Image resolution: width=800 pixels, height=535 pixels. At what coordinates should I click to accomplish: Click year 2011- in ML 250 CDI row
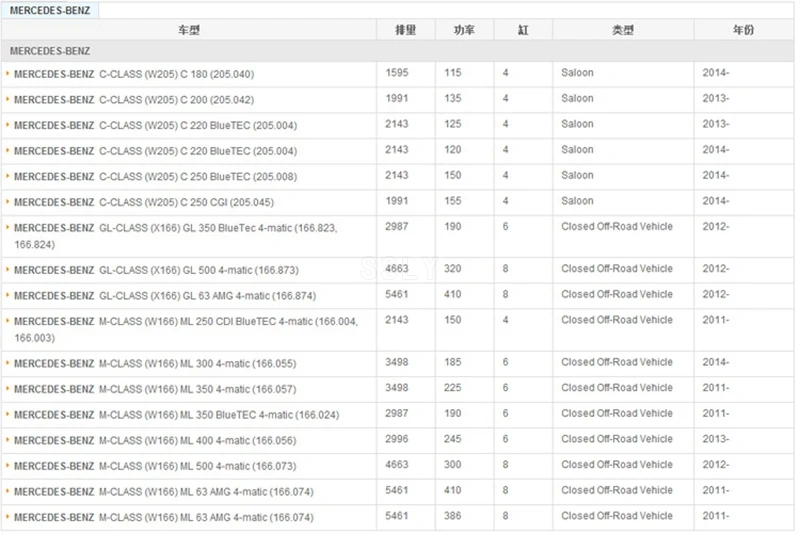point(716,320)
